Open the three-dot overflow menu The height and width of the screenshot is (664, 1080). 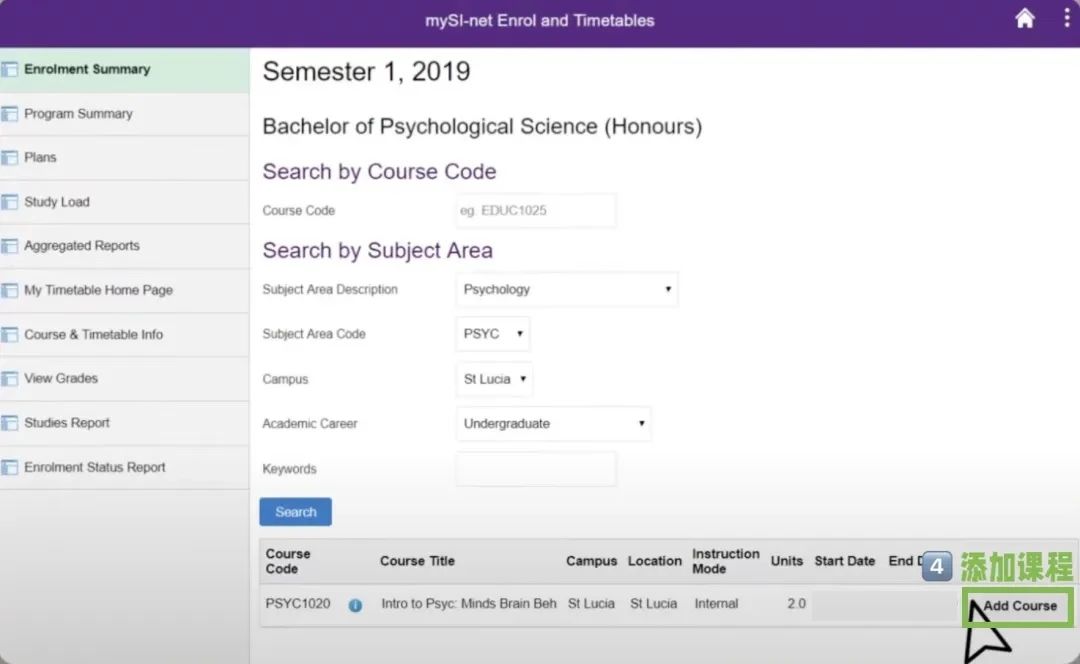click(x=1067, y=18)
